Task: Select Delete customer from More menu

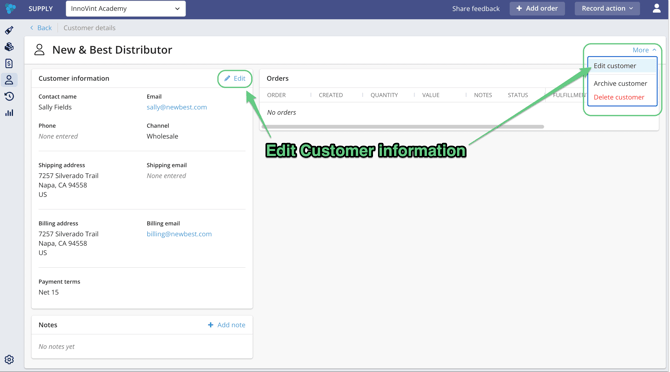Action: (x=619, y=97)
